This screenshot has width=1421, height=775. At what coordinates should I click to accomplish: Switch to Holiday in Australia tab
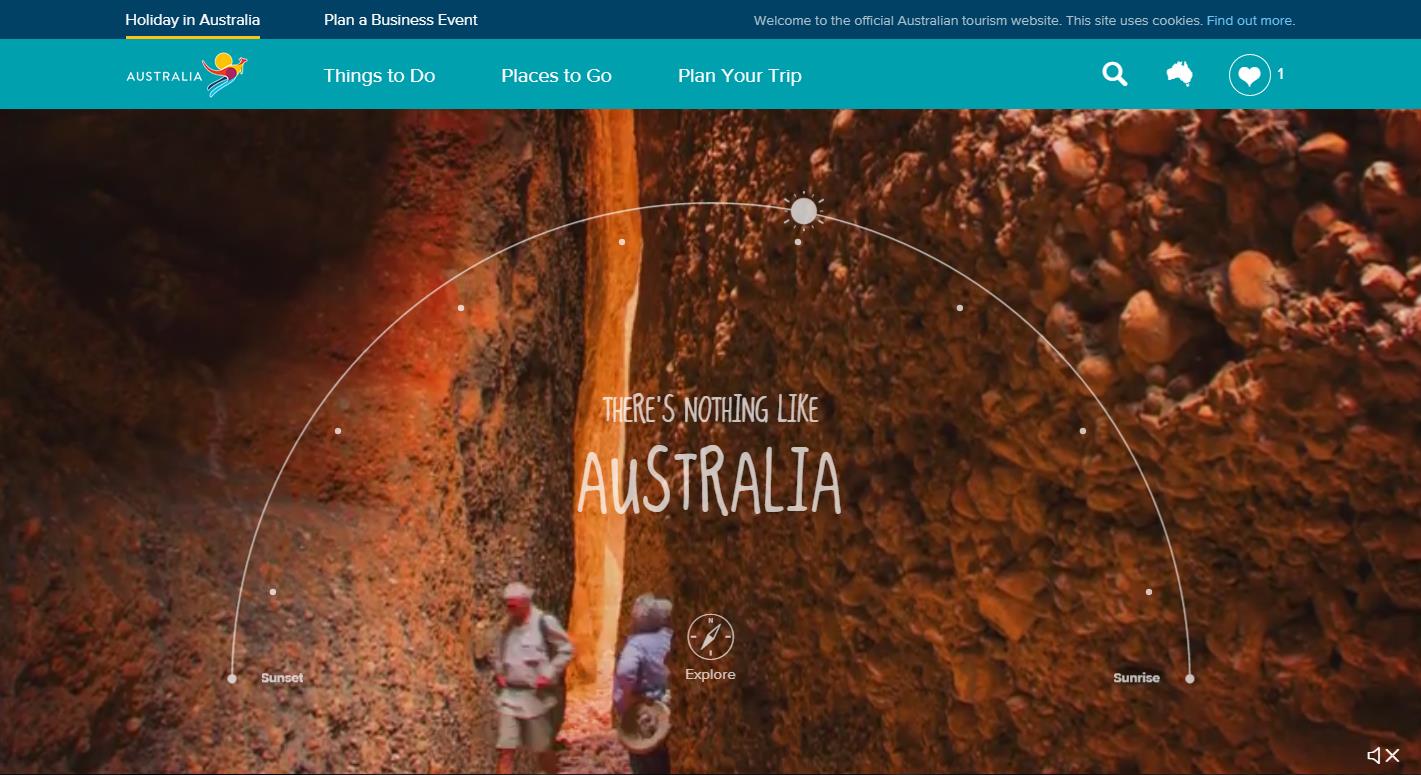pos(192,20)
